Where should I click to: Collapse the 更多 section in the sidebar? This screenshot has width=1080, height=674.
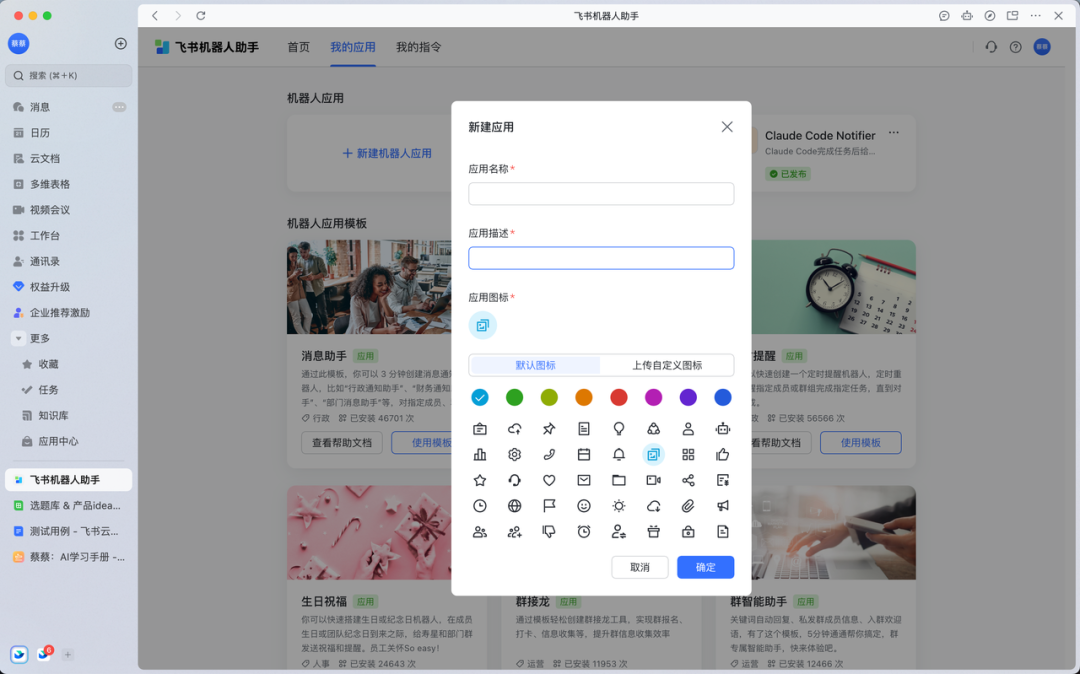tap(19, 338)
